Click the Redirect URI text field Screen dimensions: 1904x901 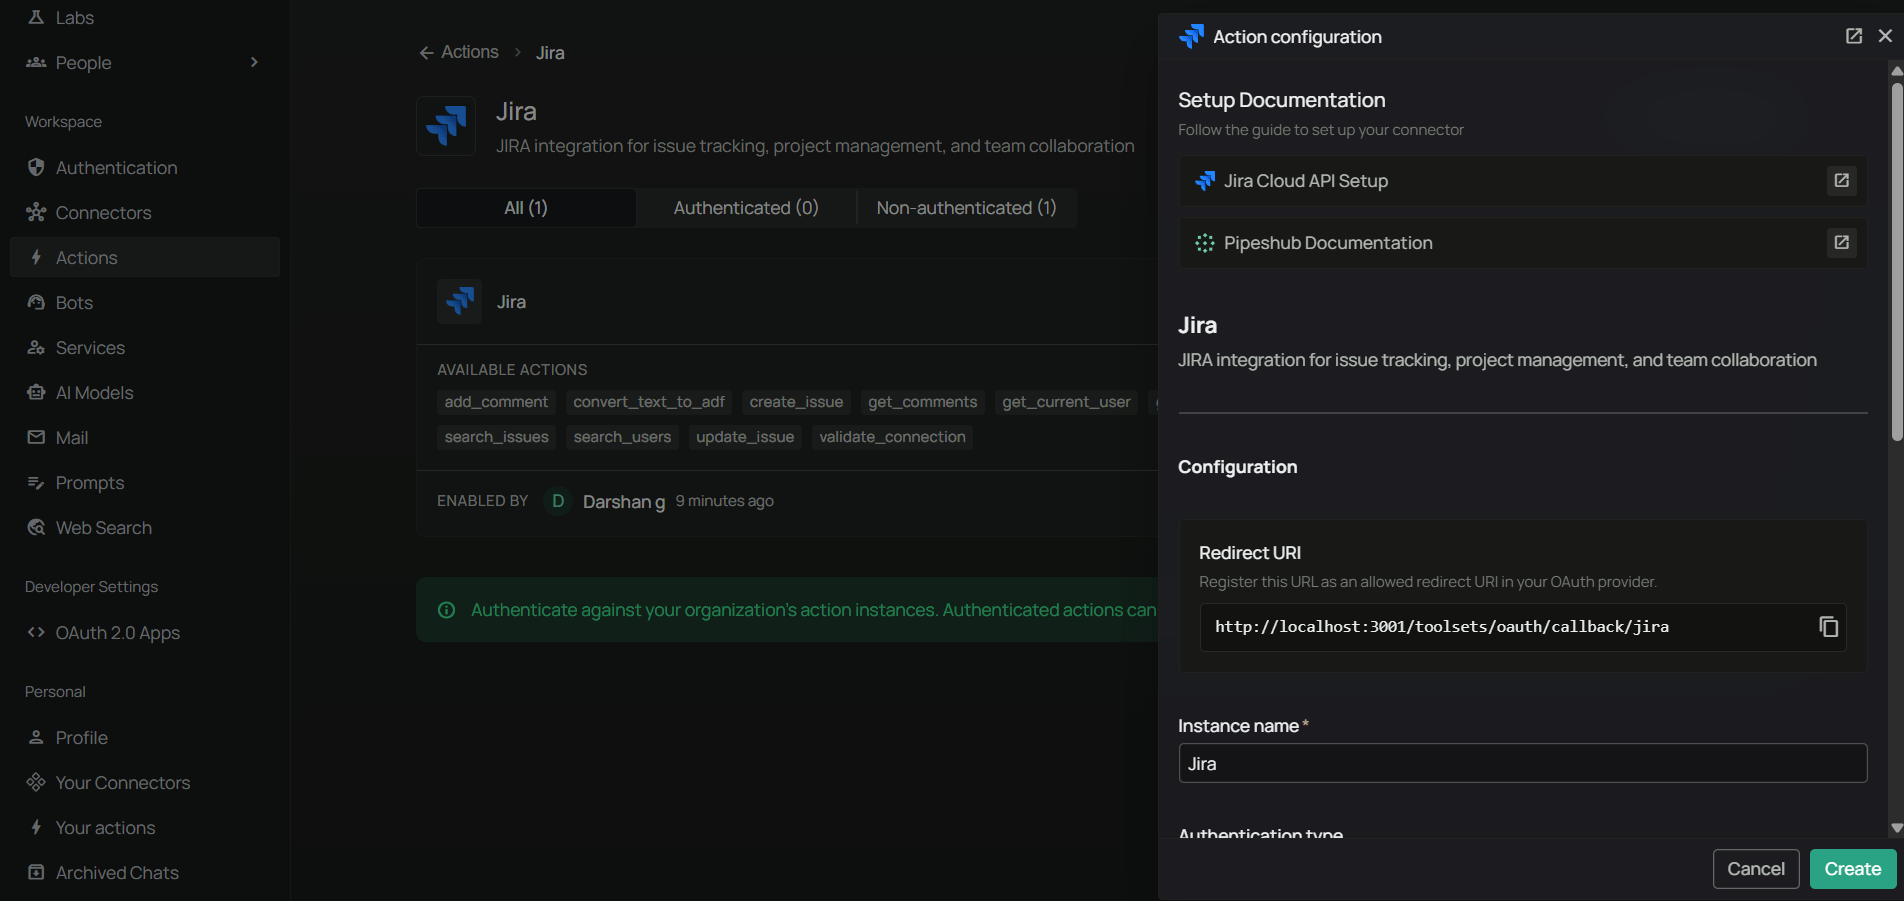pos(1522,627)
